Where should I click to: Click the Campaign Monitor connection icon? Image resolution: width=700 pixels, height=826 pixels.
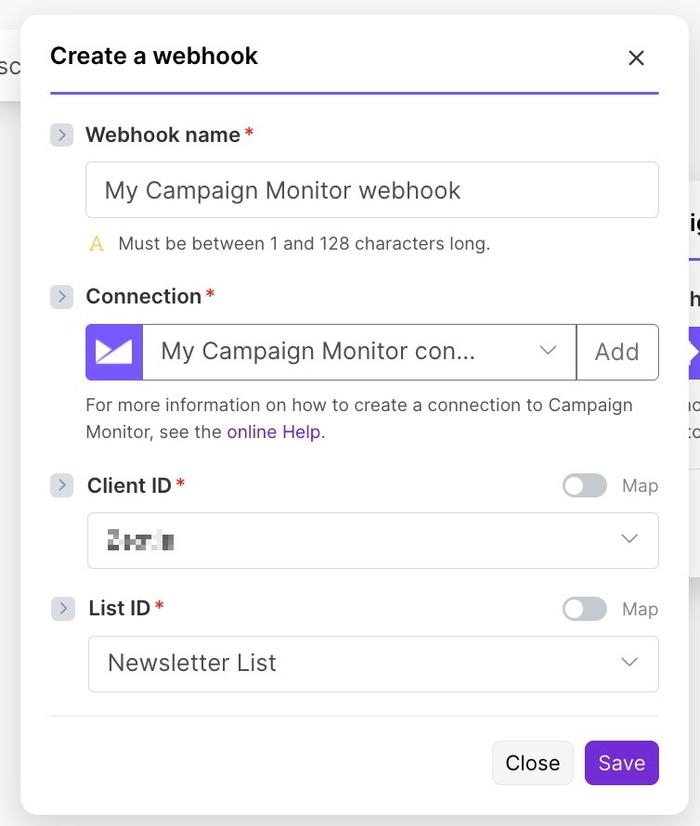113,352
